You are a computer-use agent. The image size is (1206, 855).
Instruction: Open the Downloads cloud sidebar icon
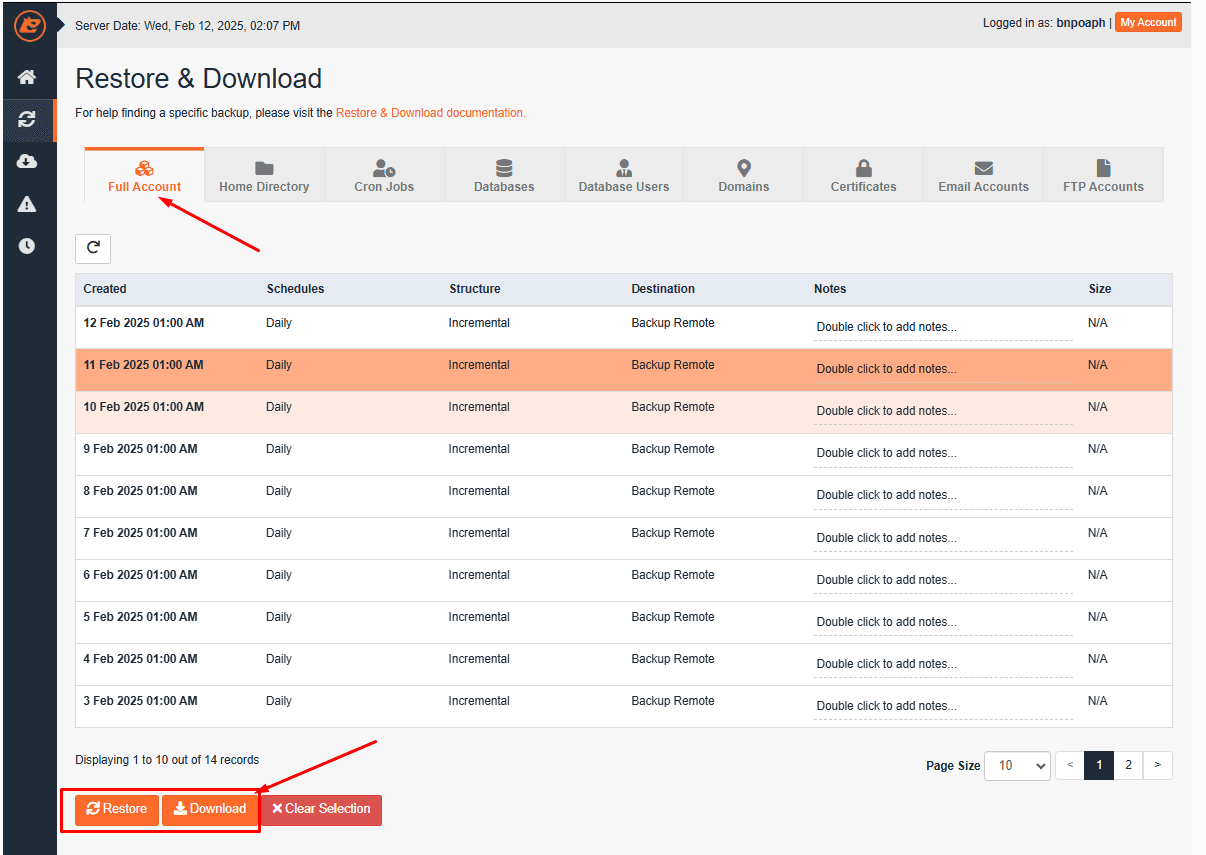coord(27,162)
